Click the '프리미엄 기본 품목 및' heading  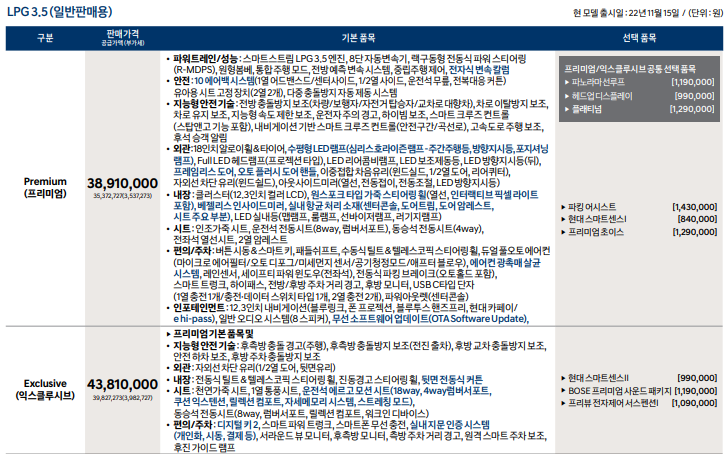click(x=213, y=334)
